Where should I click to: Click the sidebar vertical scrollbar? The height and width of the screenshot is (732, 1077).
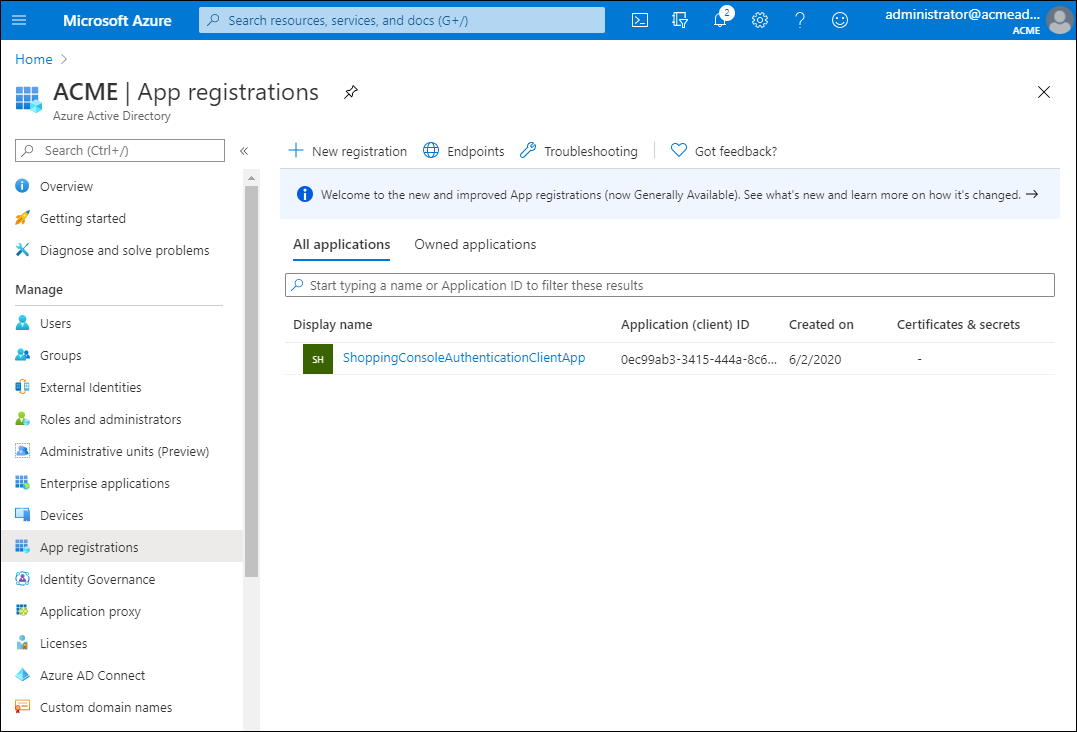pos(251,380)
